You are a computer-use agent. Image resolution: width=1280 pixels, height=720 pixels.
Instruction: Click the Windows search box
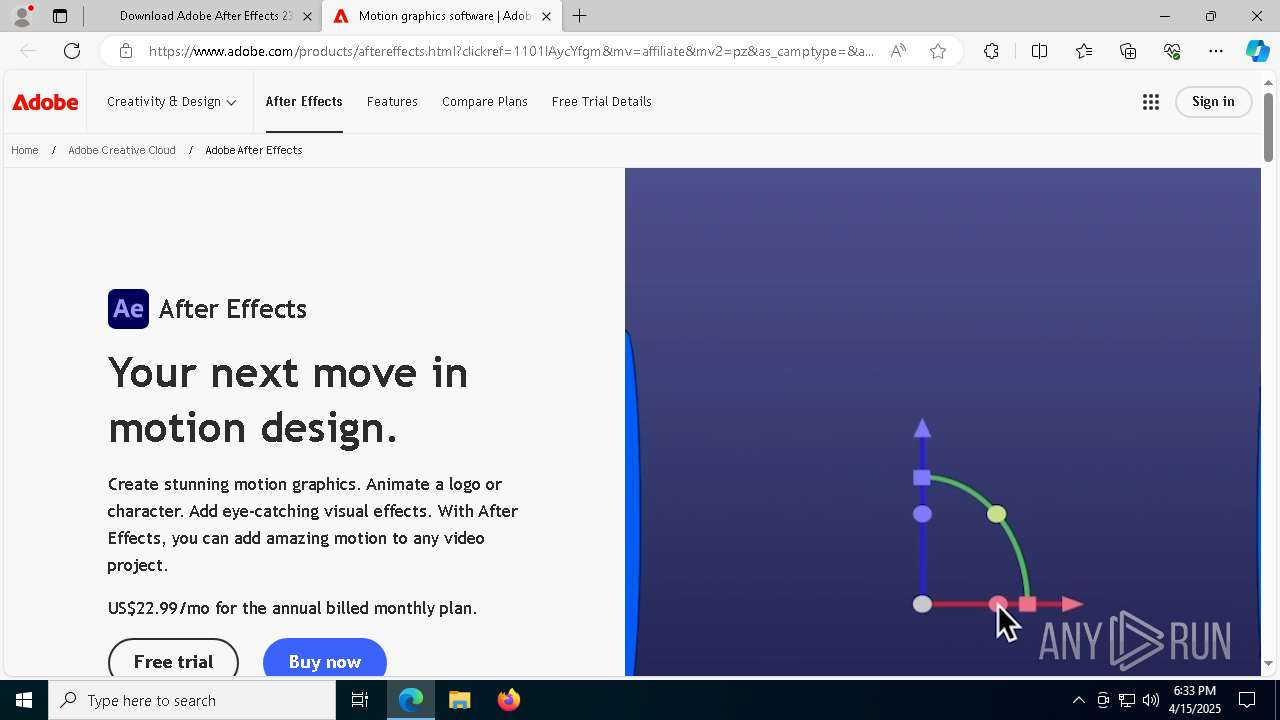click(192, 700)
